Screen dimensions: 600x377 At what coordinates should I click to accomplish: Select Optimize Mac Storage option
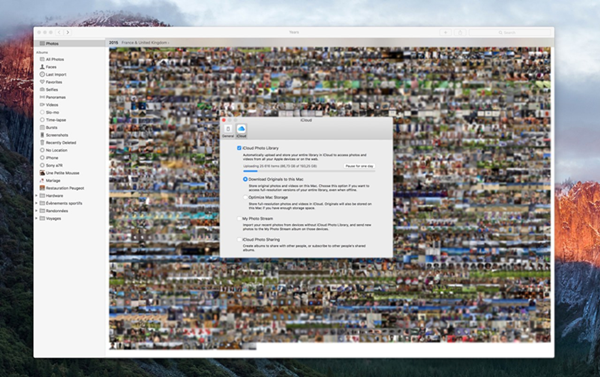(245, 197)
